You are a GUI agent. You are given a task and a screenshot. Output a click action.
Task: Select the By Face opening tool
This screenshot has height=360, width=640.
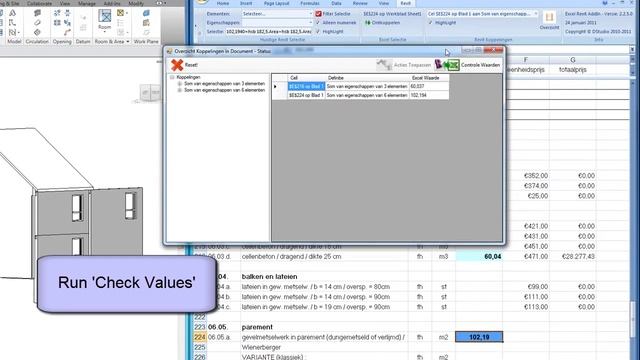click(57, 13)
